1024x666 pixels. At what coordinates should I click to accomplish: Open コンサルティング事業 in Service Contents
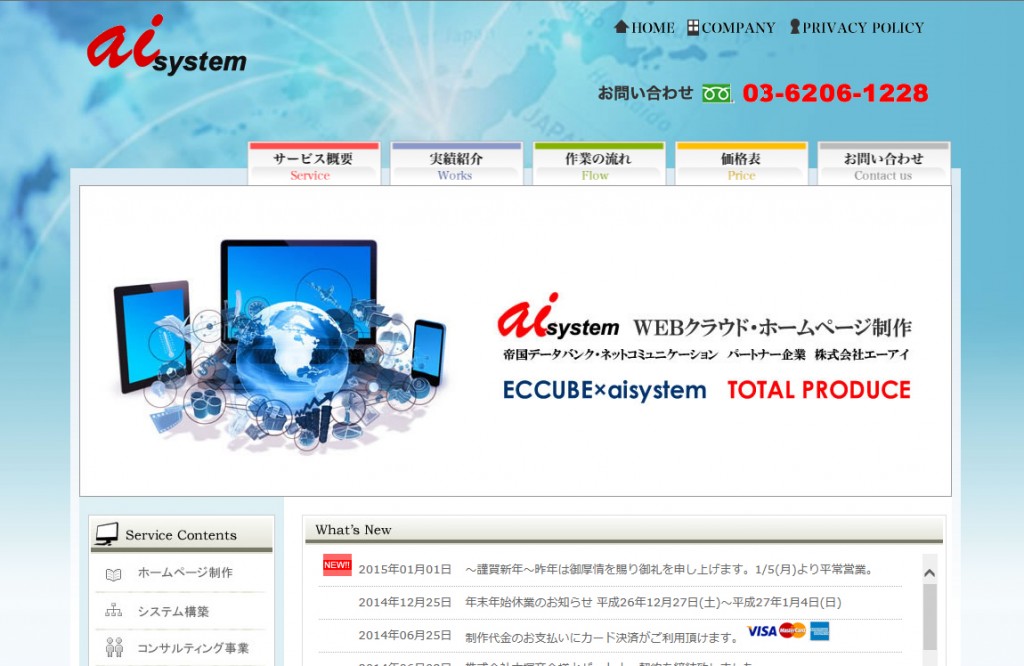tap(193, 648)
